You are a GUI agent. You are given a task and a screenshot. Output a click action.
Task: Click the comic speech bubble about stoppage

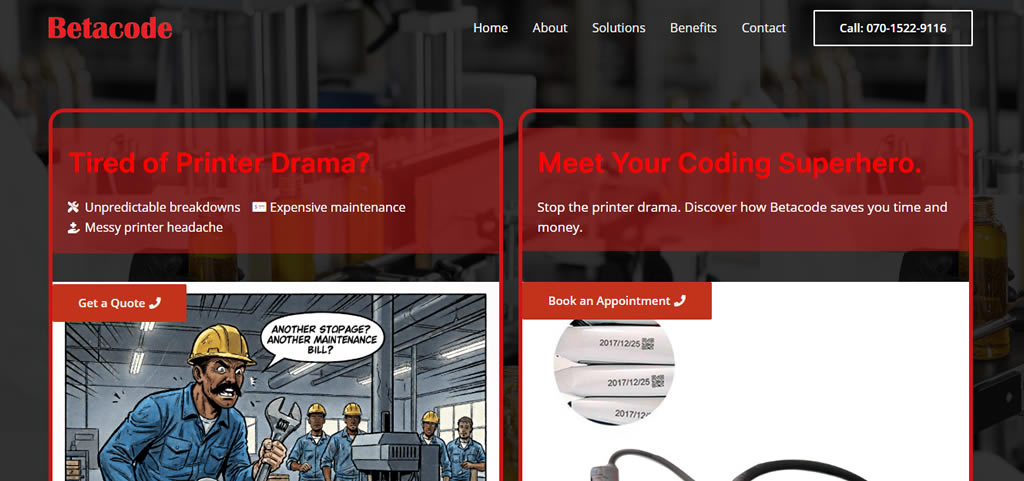pos(323,340)
